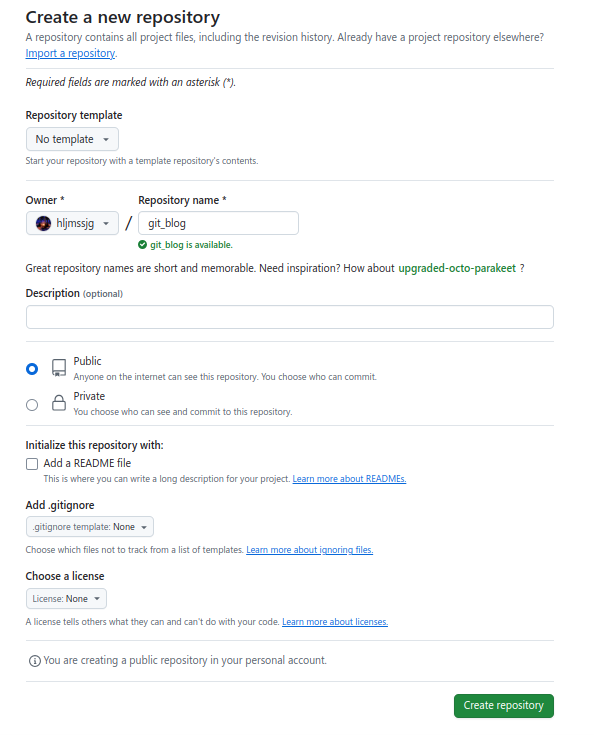
Task: Select the Private visibility radio button
Action: coord(32,405)
